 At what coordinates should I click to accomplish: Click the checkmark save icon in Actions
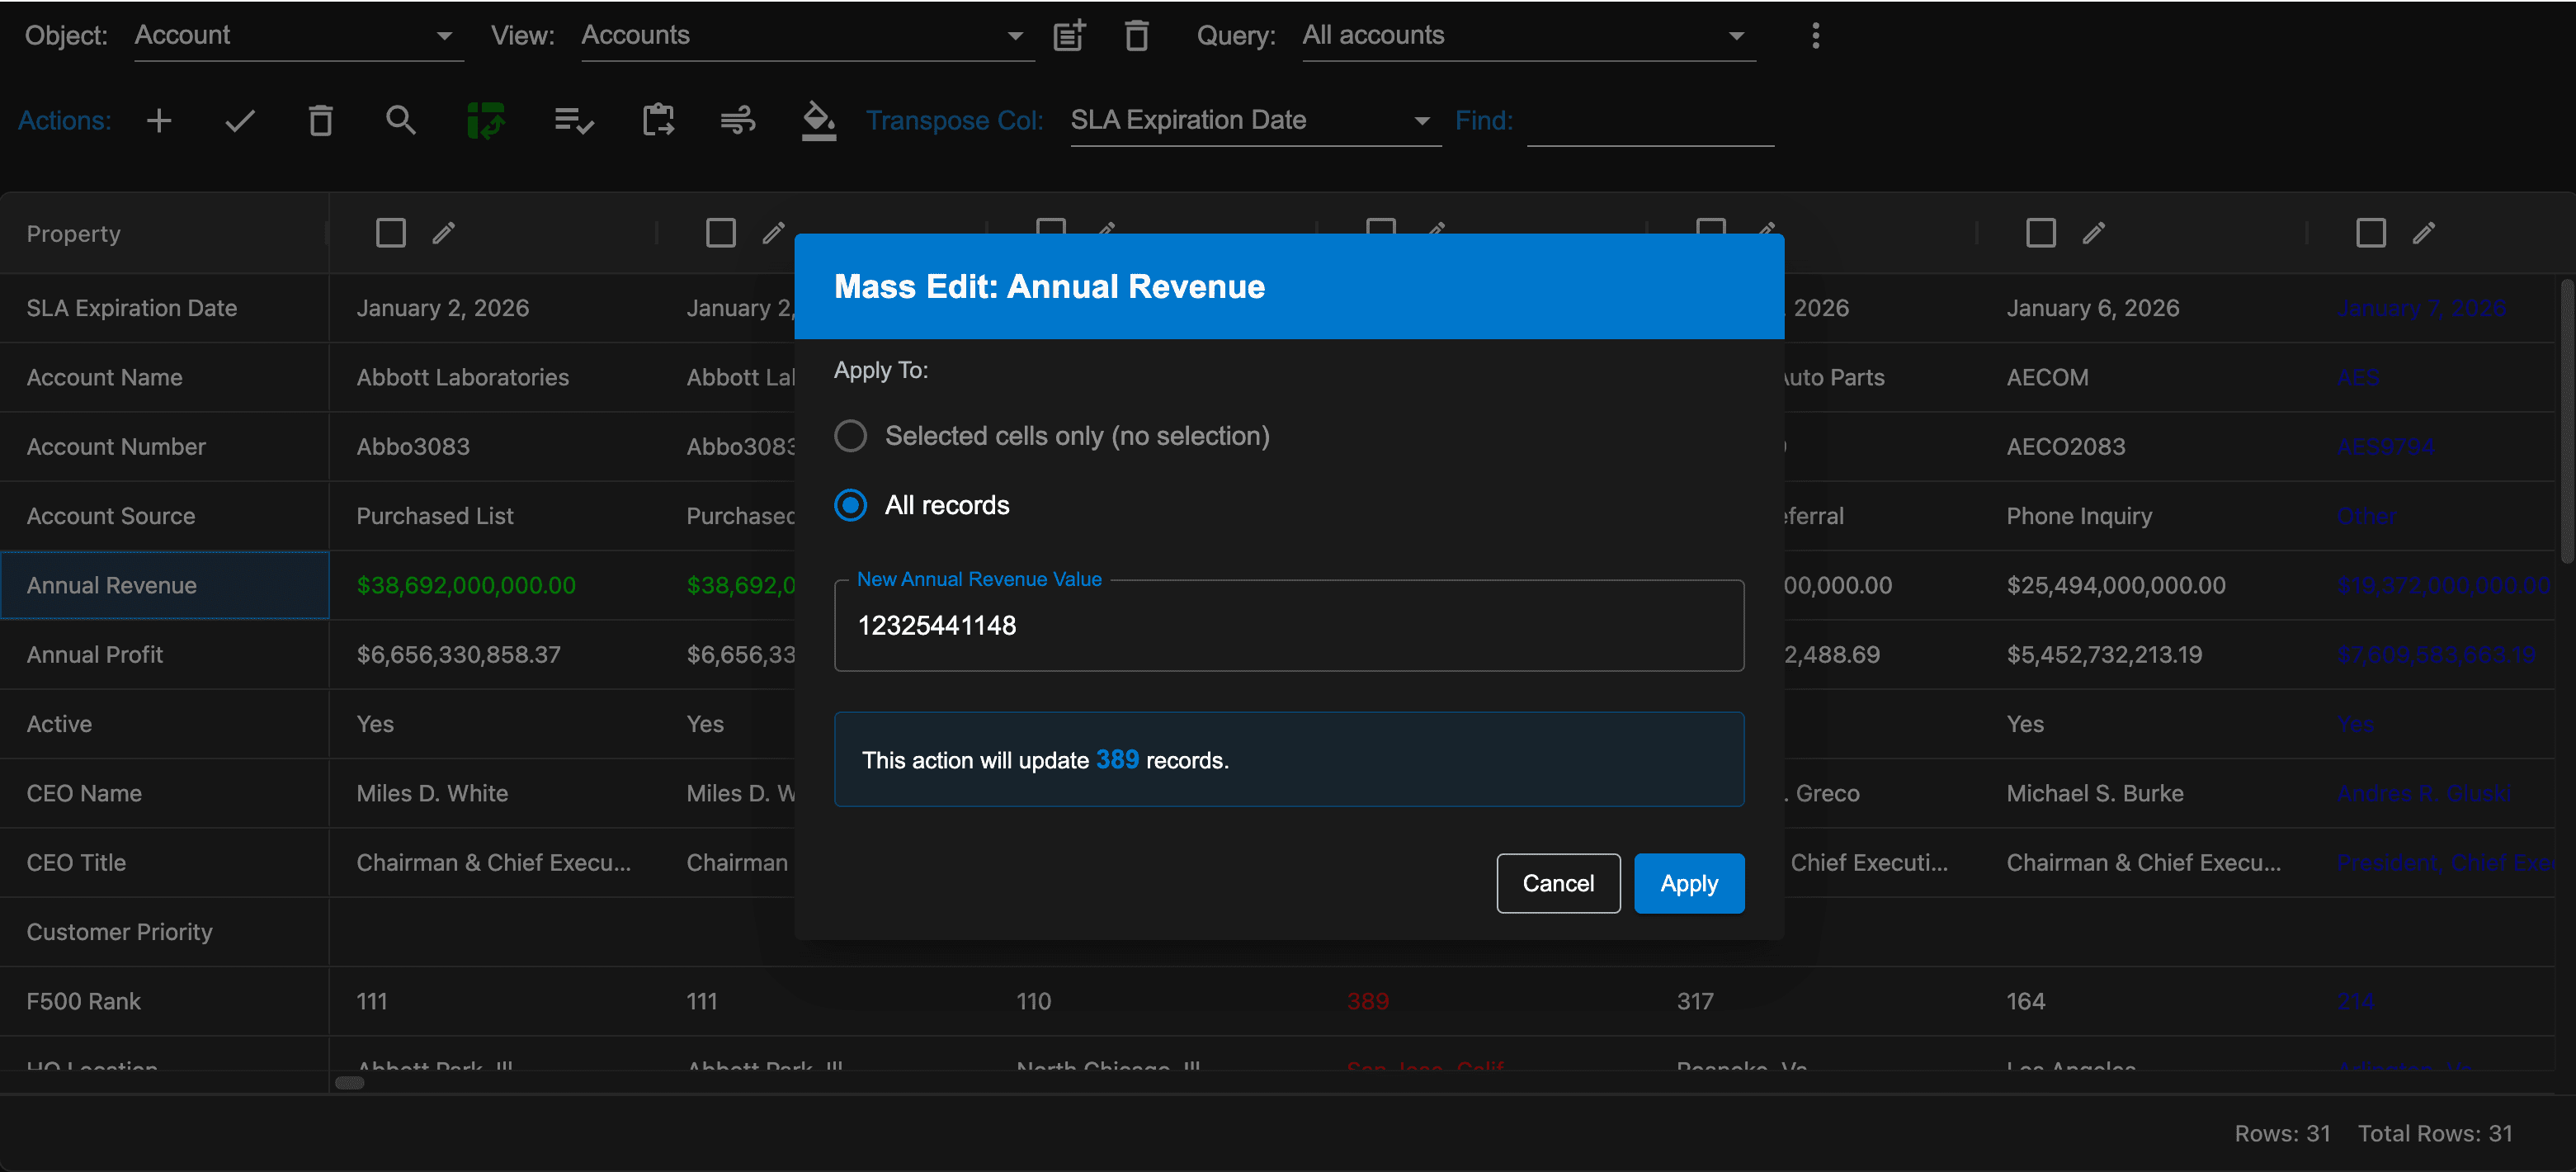coord(240,121)
